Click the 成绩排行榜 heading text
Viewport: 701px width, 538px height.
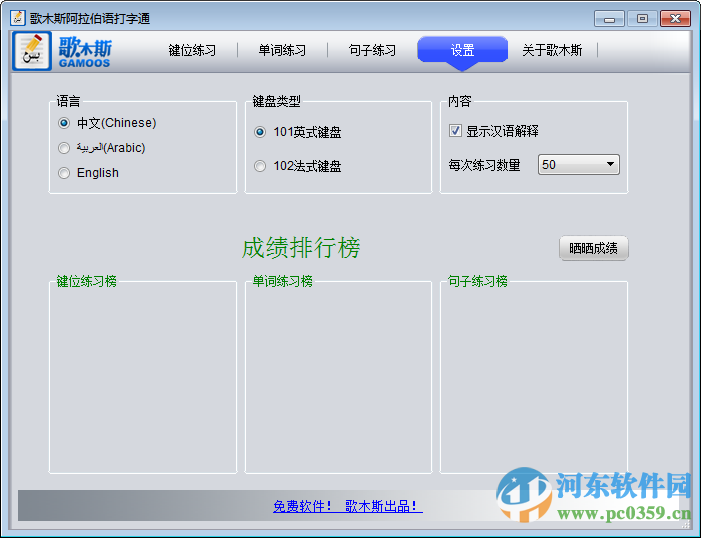[301, 247]
